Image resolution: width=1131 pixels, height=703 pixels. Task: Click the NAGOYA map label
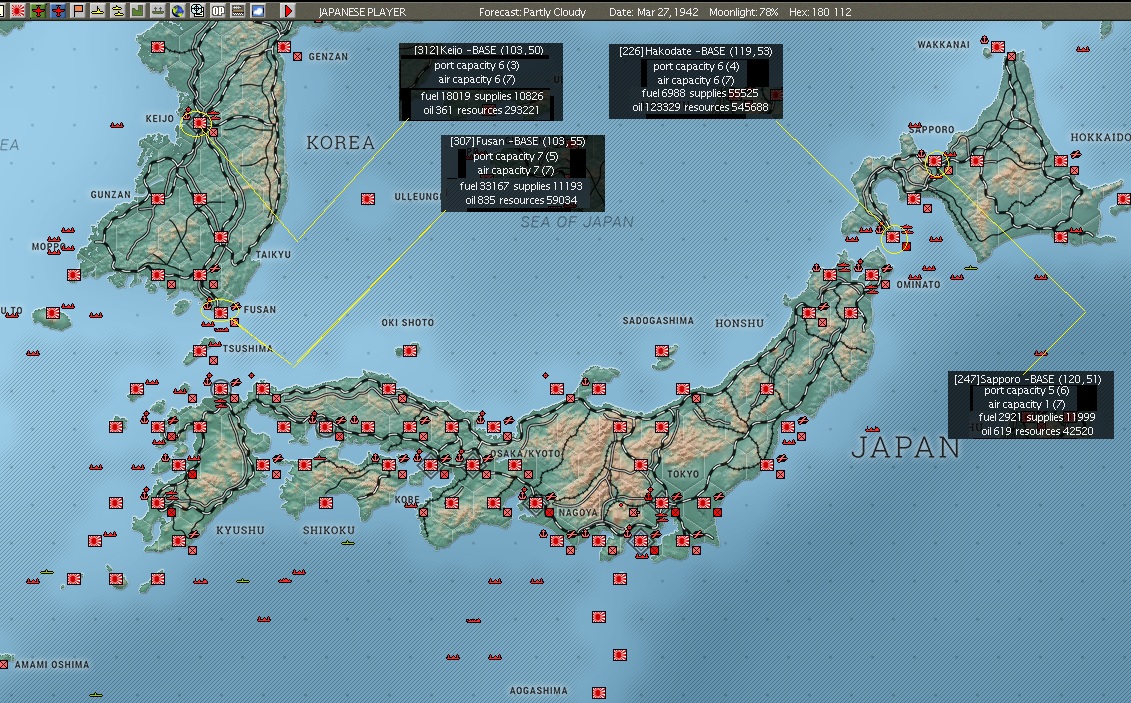(578, 513)
